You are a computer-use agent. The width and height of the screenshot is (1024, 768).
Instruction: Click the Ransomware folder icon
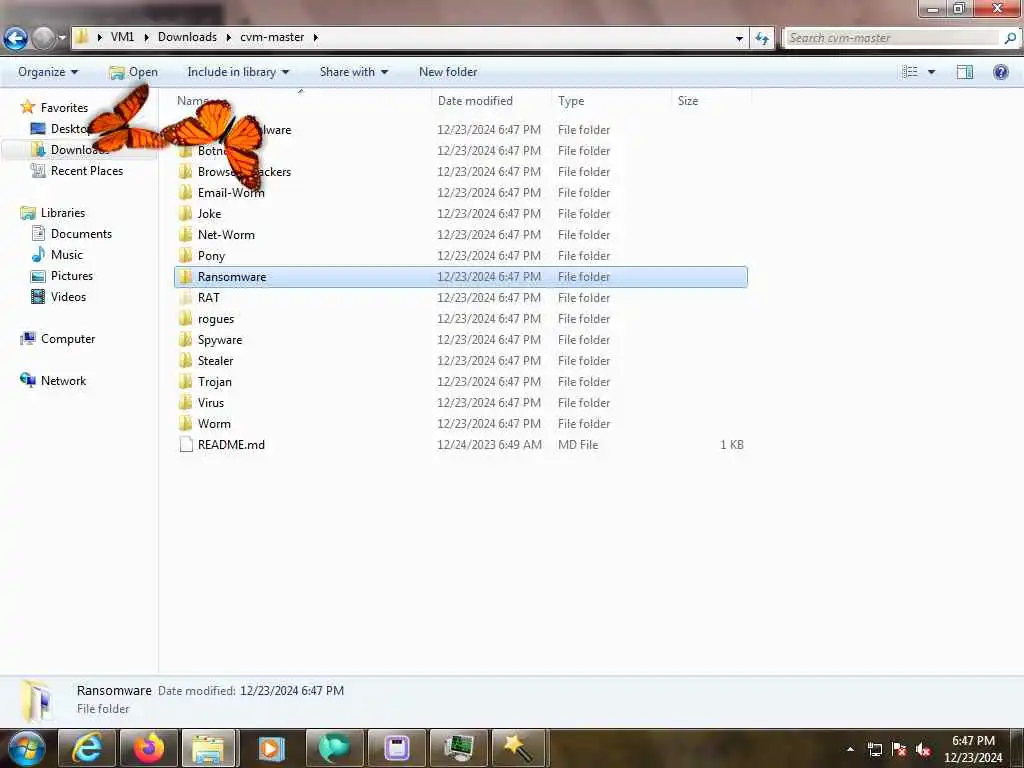point(186,276)
